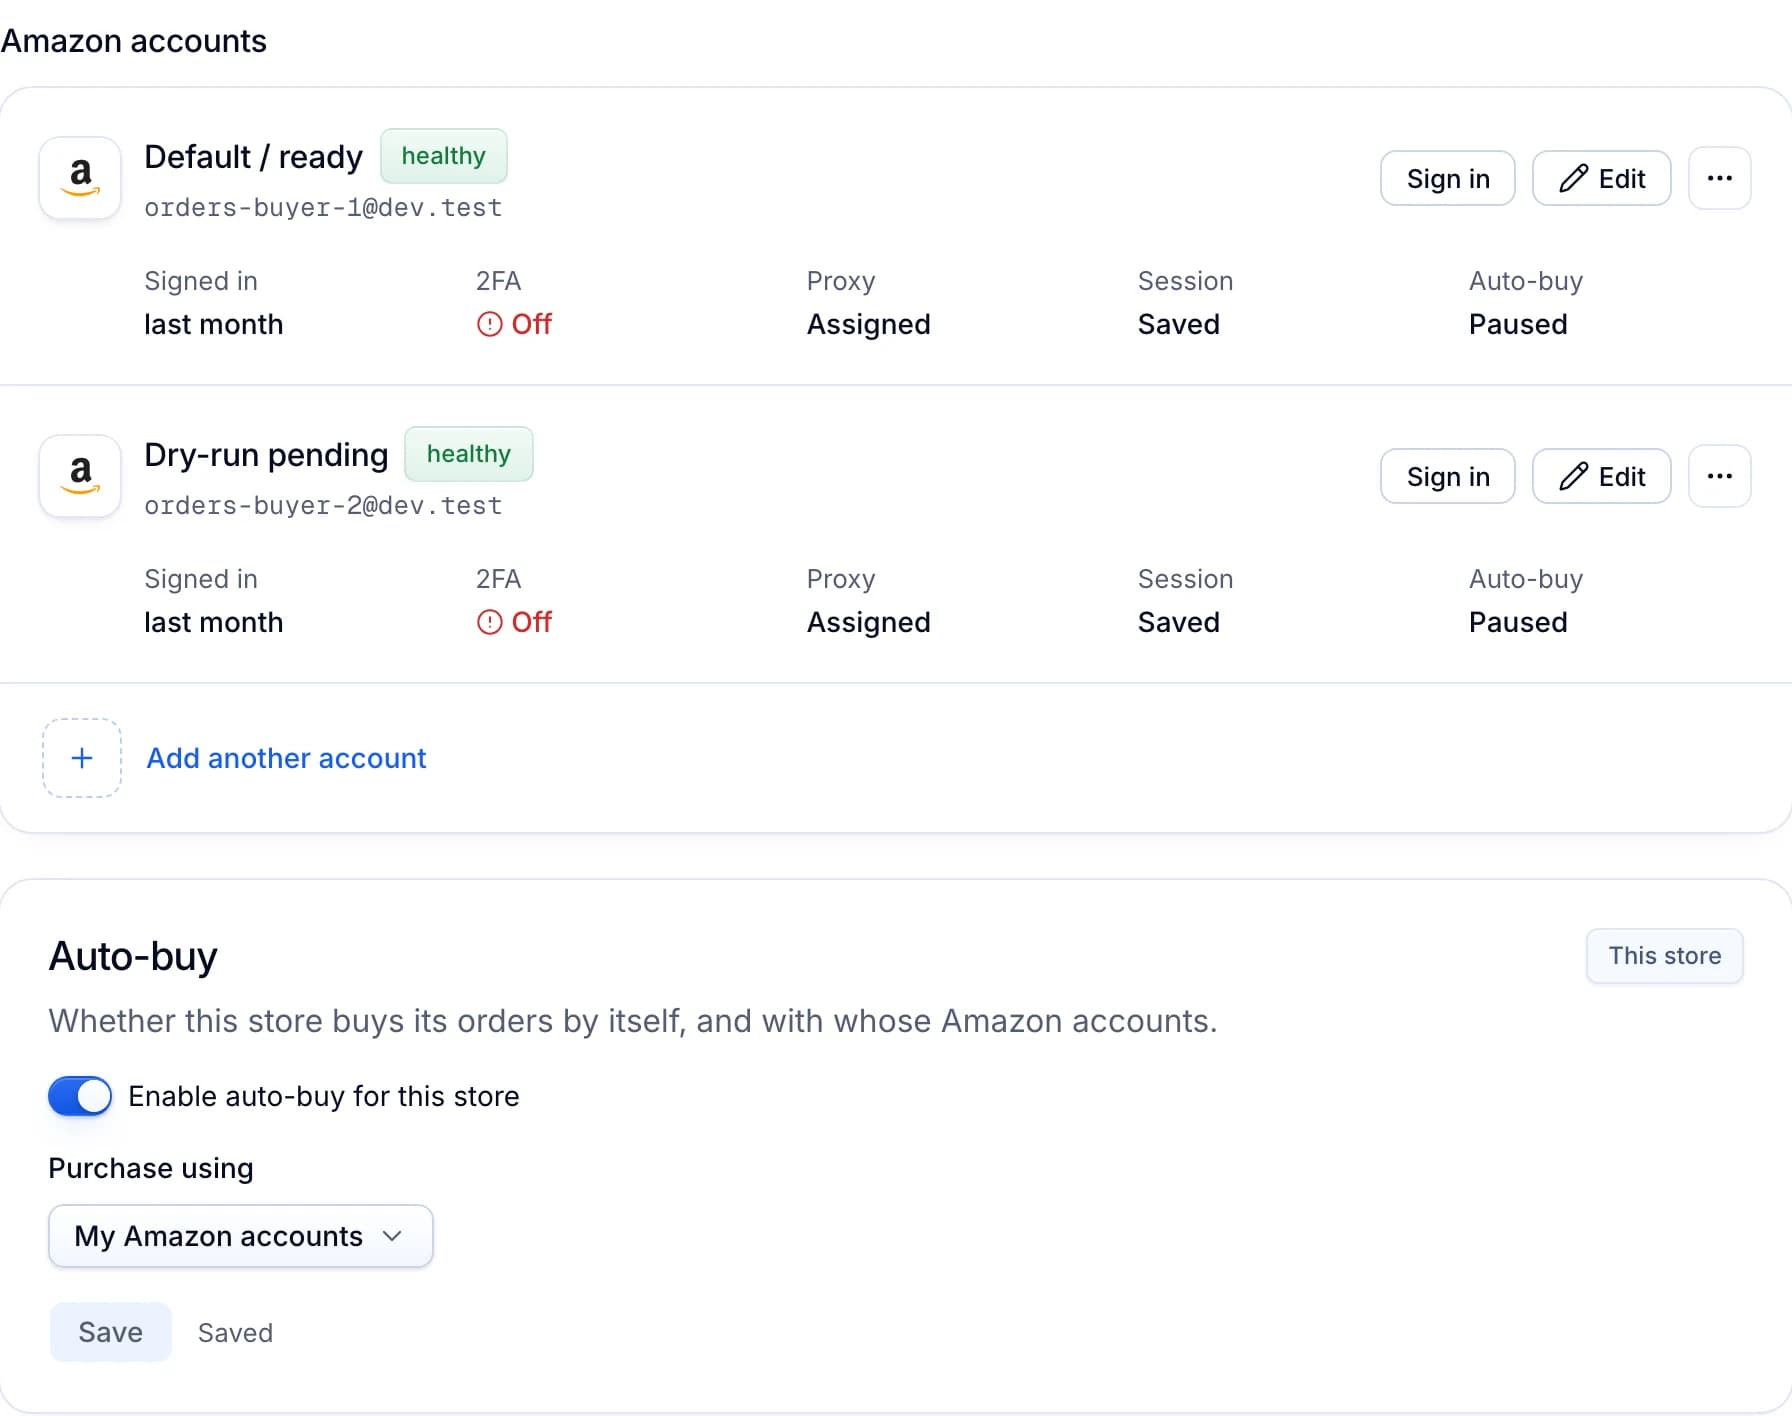Click Add another account link
Image resolution: width=1792 pixels, height=1416 pixels.
(x=286, y=758)
